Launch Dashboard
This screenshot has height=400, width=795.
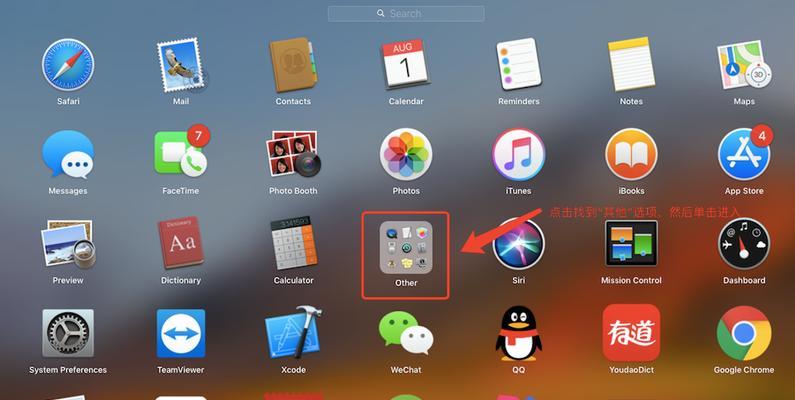[744, 243]
